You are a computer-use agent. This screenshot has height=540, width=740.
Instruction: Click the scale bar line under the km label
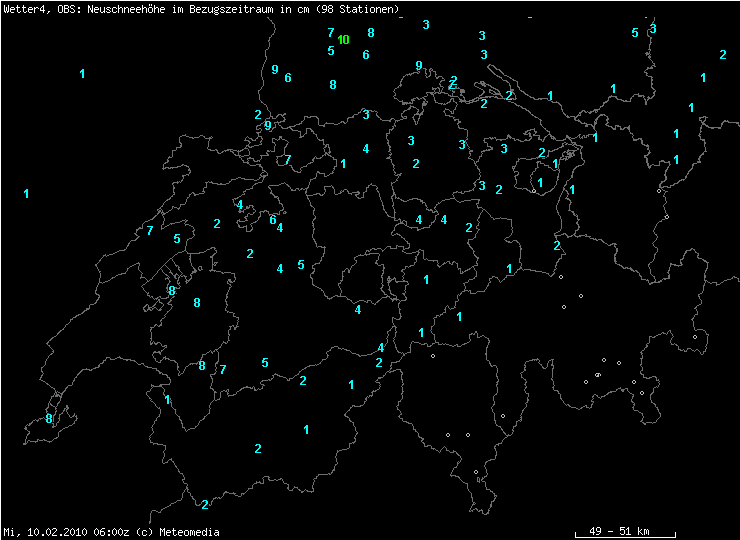click(x=625, y=537)
